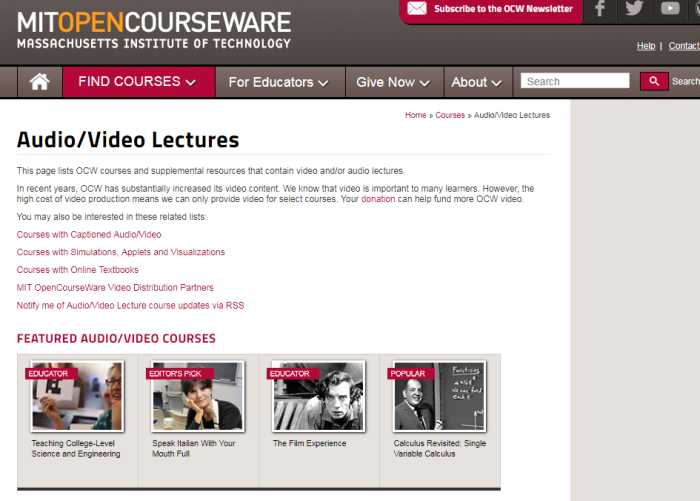The height and width of the screenshot is (501, 700).
Task: Click in the Search input field
Action: 575,81
